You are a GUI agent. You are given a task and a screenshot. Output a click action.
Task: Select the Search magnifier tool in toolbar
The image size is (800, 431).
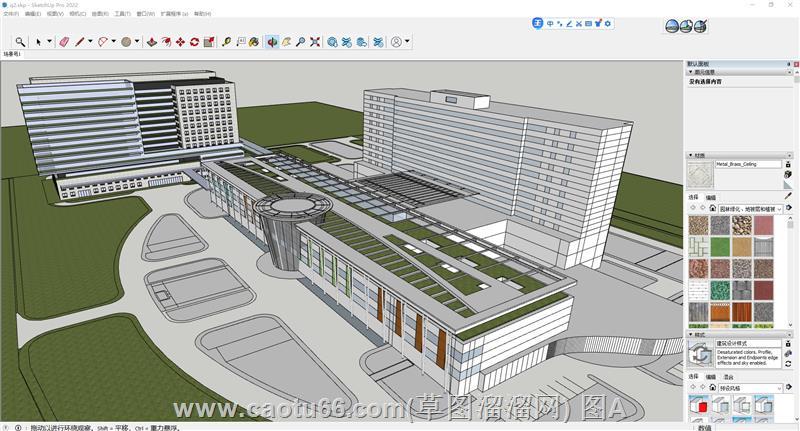(20, 42)
